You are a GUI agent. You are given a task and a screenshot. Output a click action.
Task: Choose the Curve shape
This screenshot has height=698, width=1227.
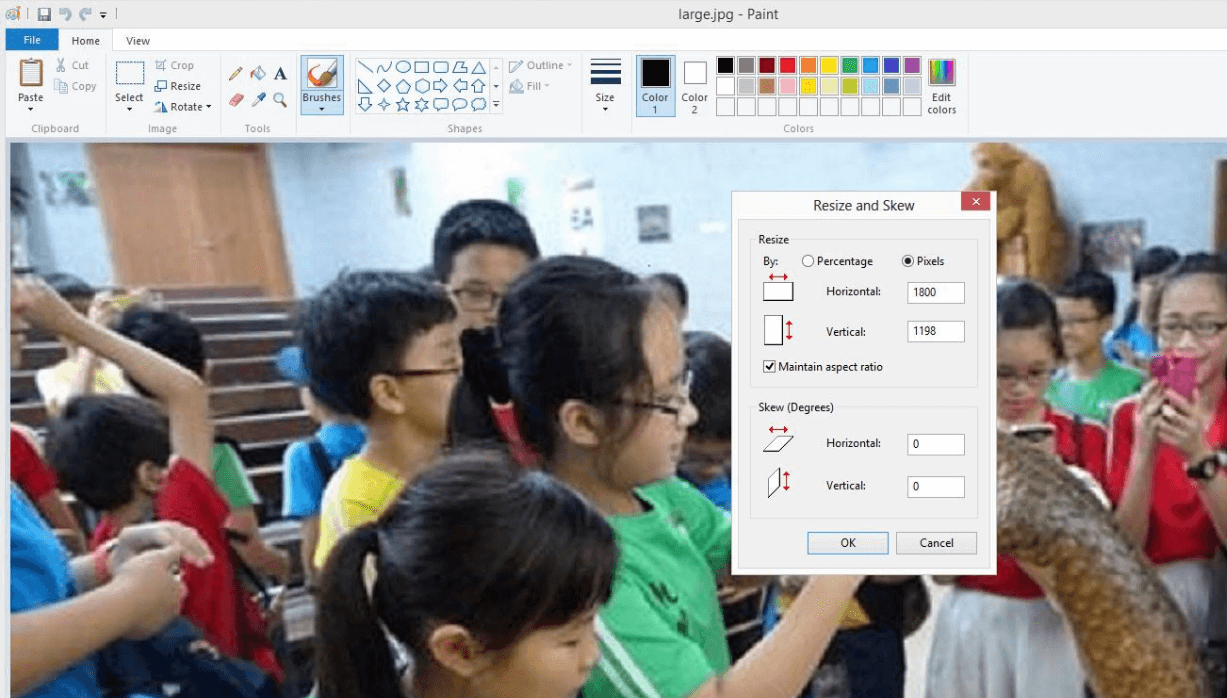coord(384,67)
